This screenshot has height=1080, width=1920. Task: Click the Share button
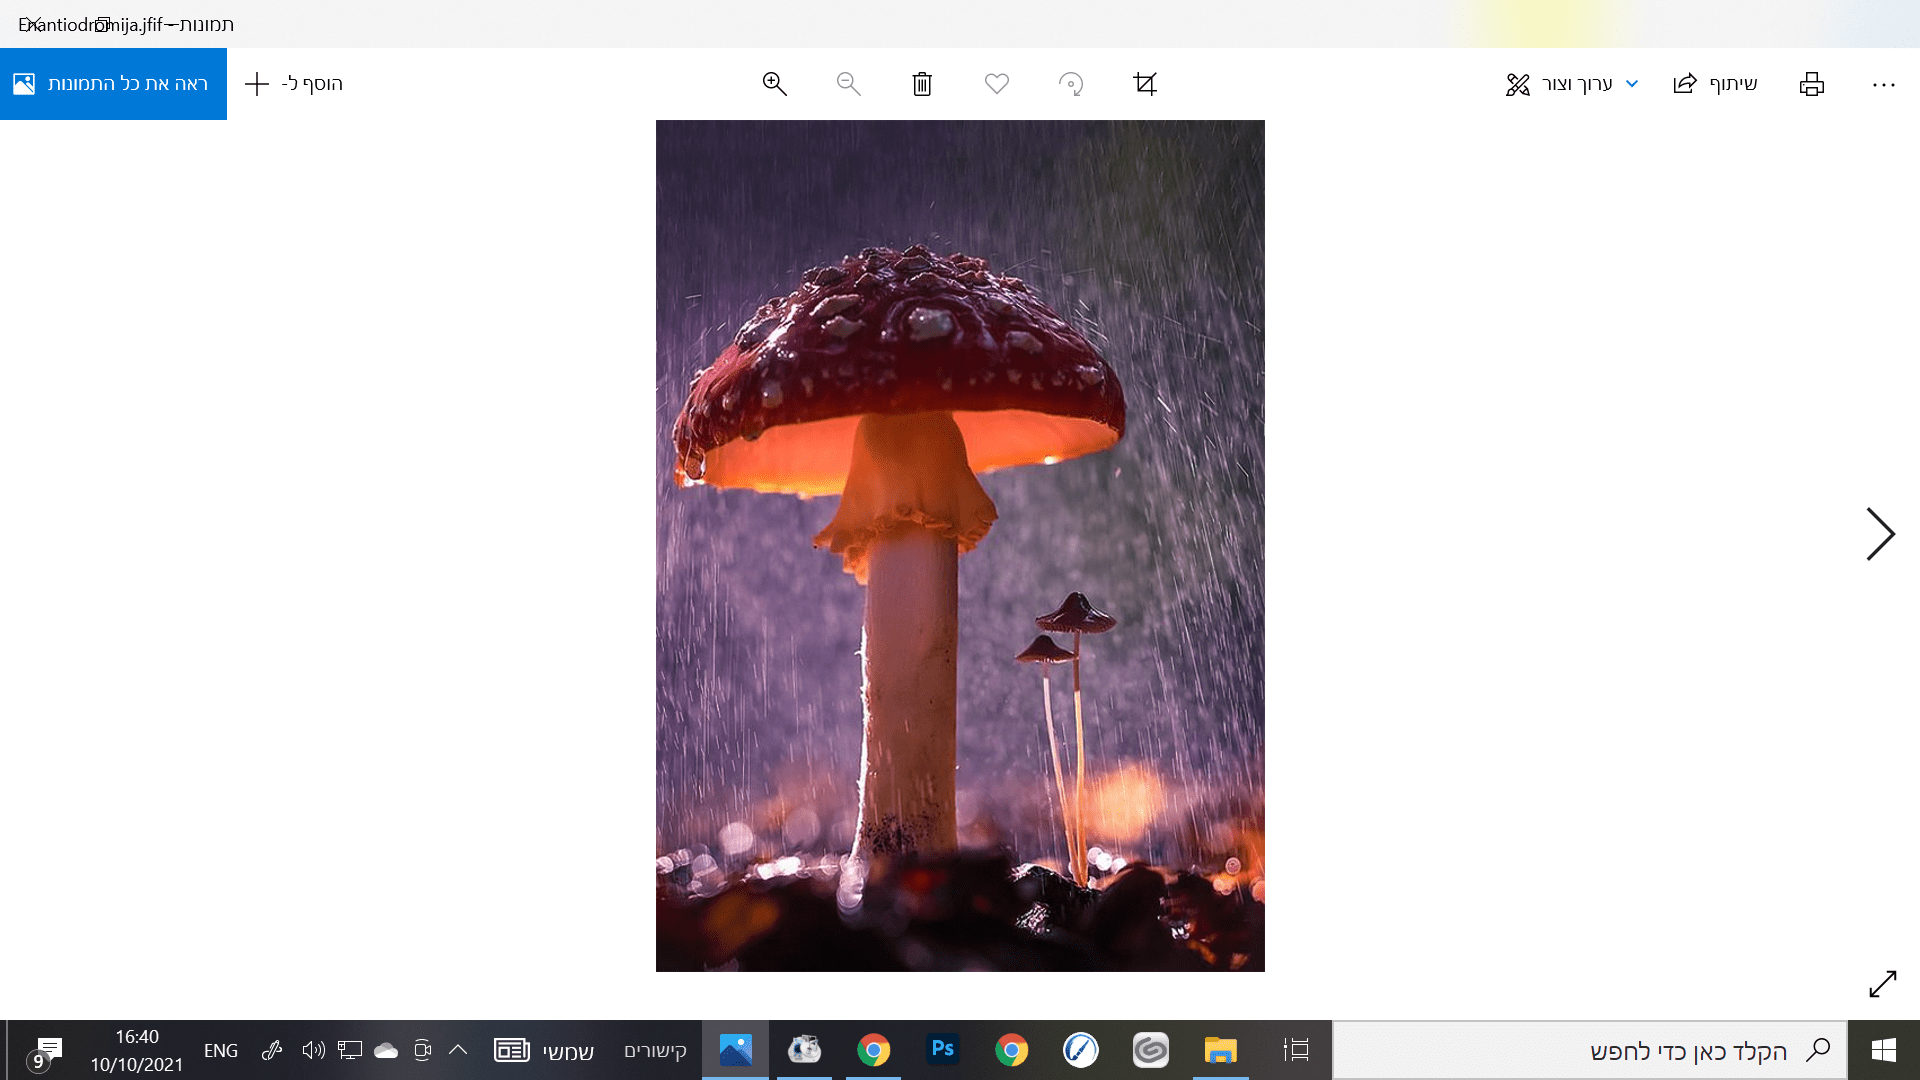(1715, 84)
